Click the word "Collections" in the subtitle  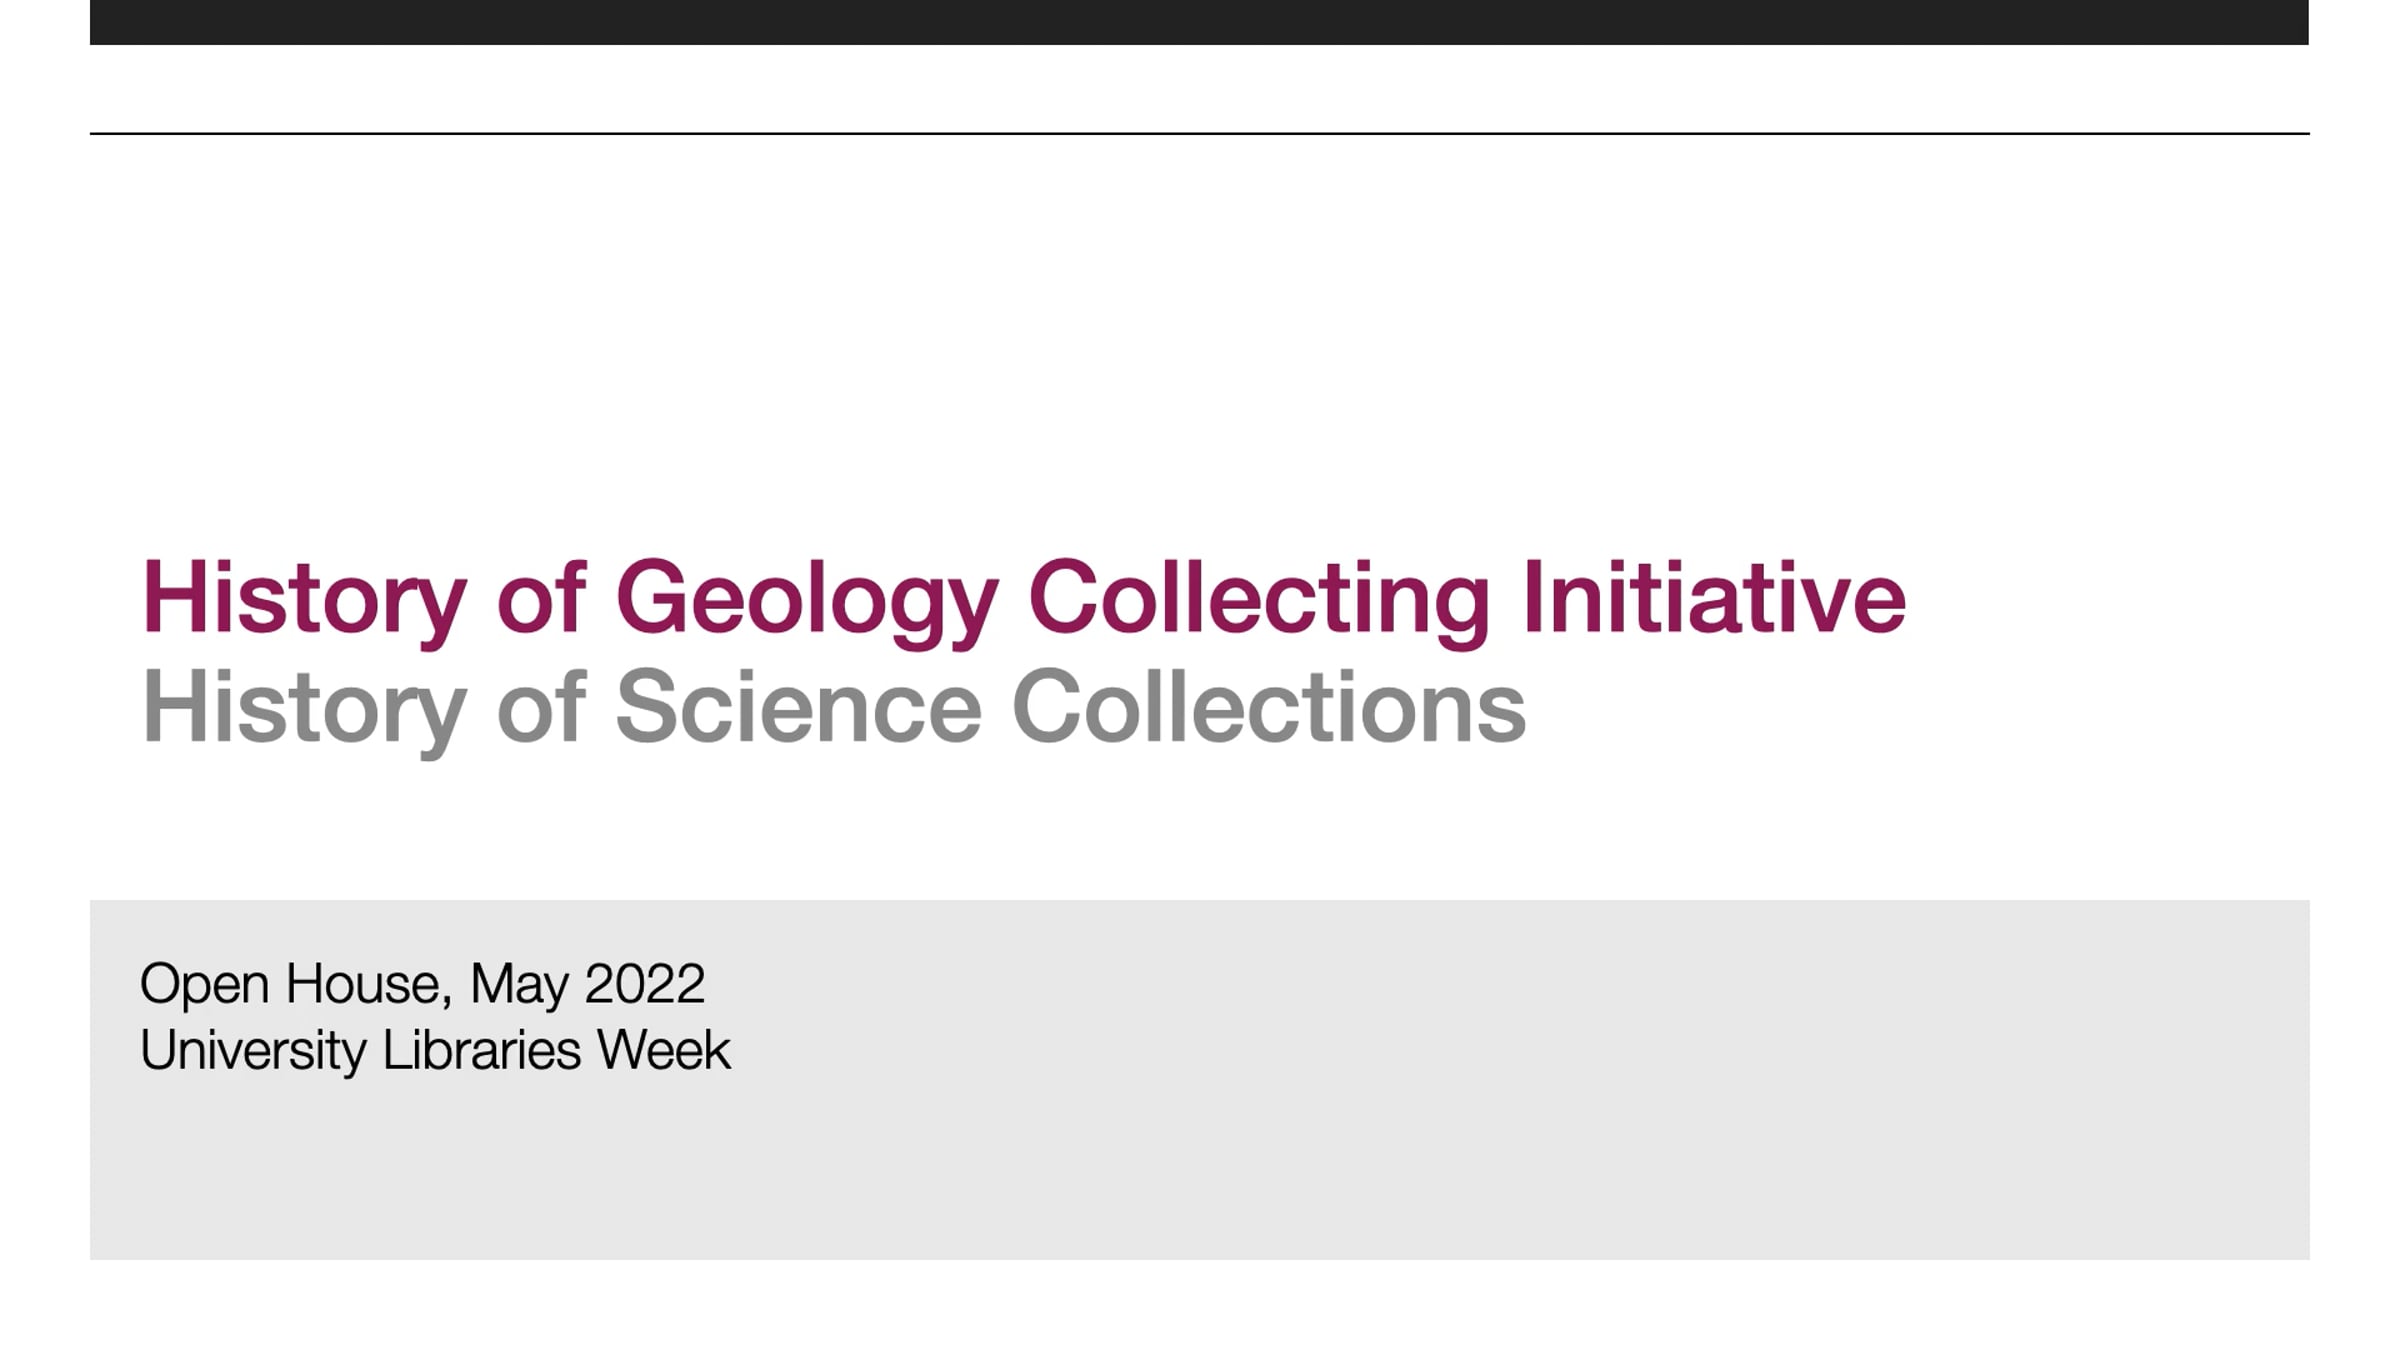1268,708
